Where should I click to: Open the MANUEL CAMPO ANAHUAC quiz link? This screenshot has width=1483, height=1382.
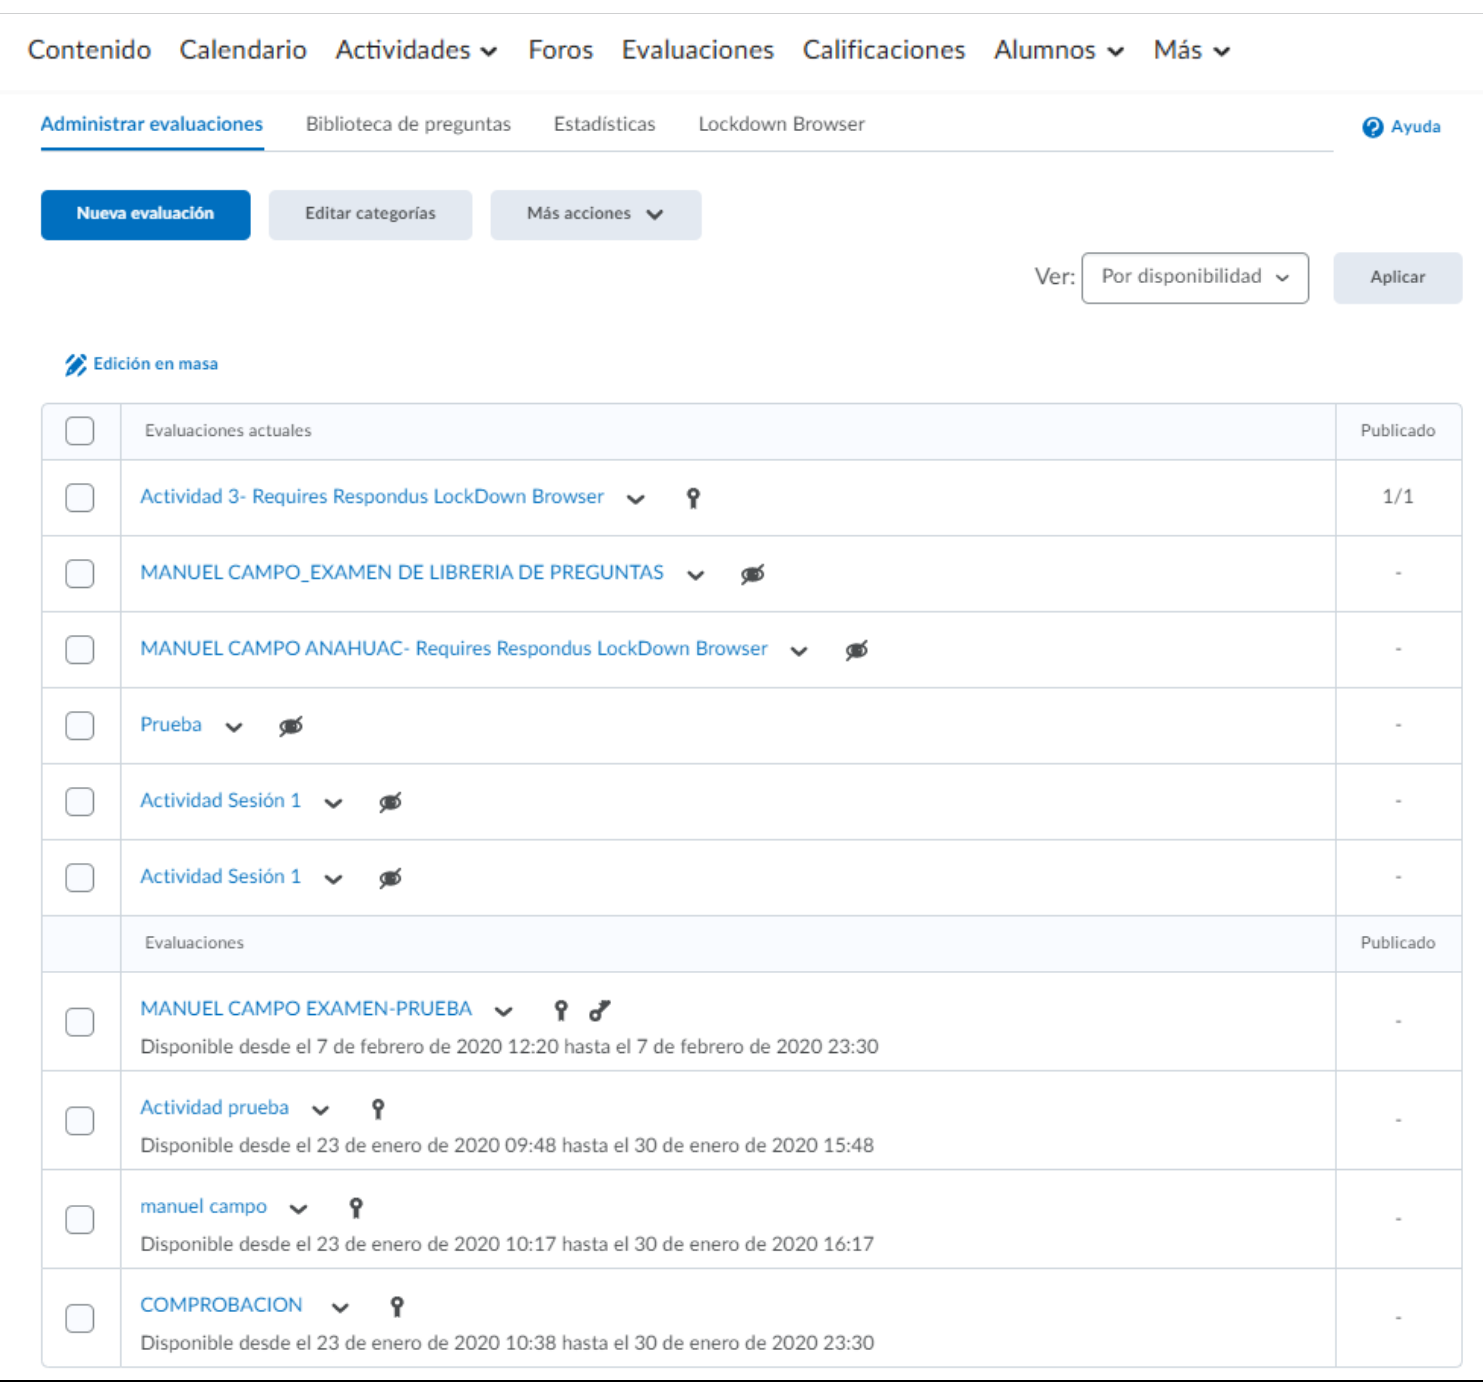pos(454,649)
